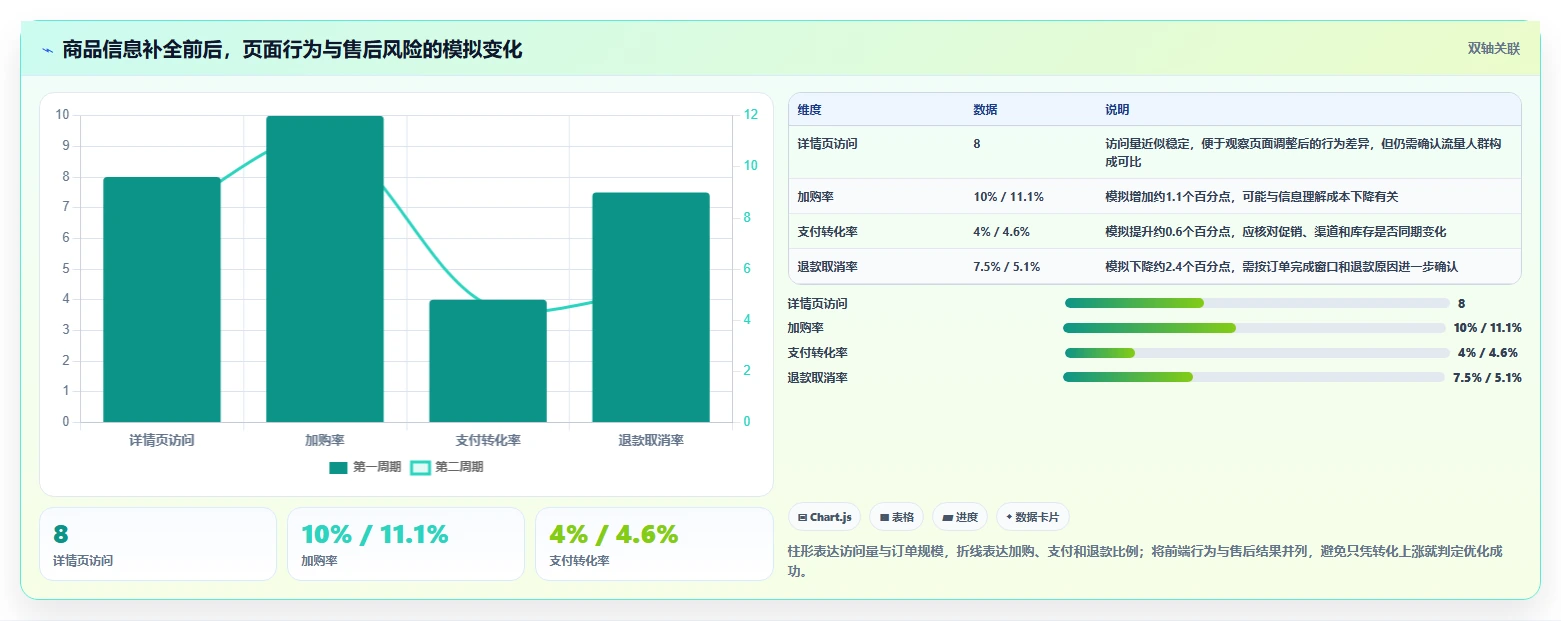Click table value 10% / 11.1%

pyautogui.click(x=1008, y=197)
